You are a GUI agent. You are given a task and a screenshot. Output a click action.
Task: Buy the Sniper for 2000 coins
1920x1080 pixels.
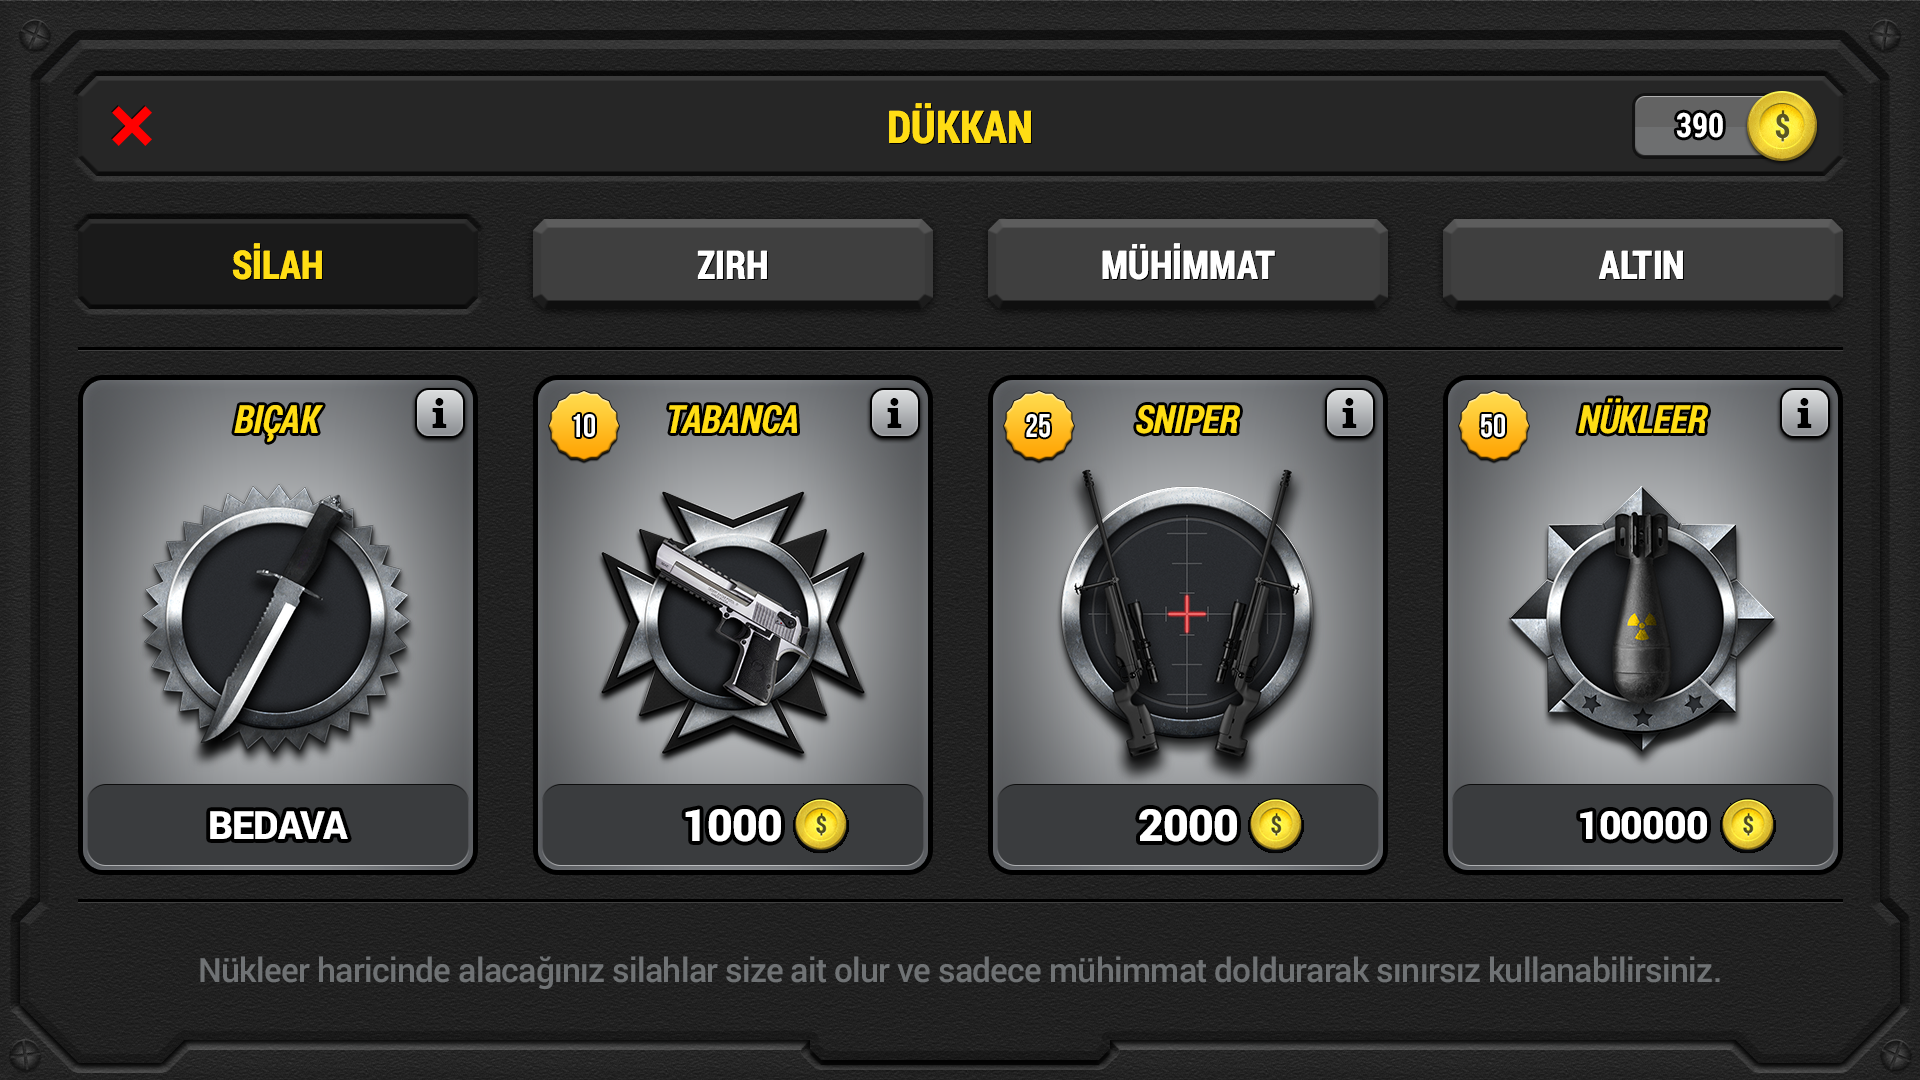click(1188, 826)
